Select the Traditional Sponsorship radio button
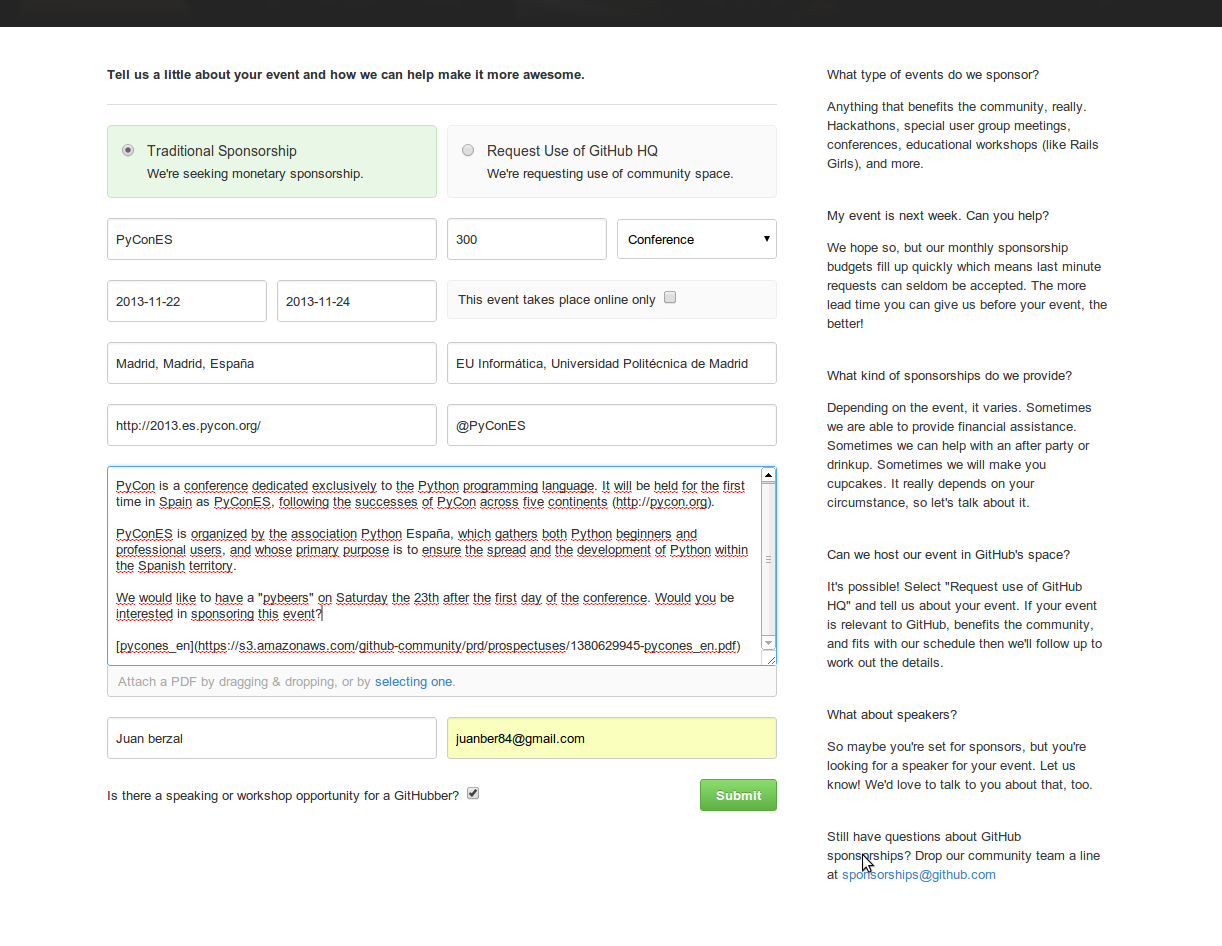Image resolution: width=1222 pixels, height=946 pixels. [128, 151]
